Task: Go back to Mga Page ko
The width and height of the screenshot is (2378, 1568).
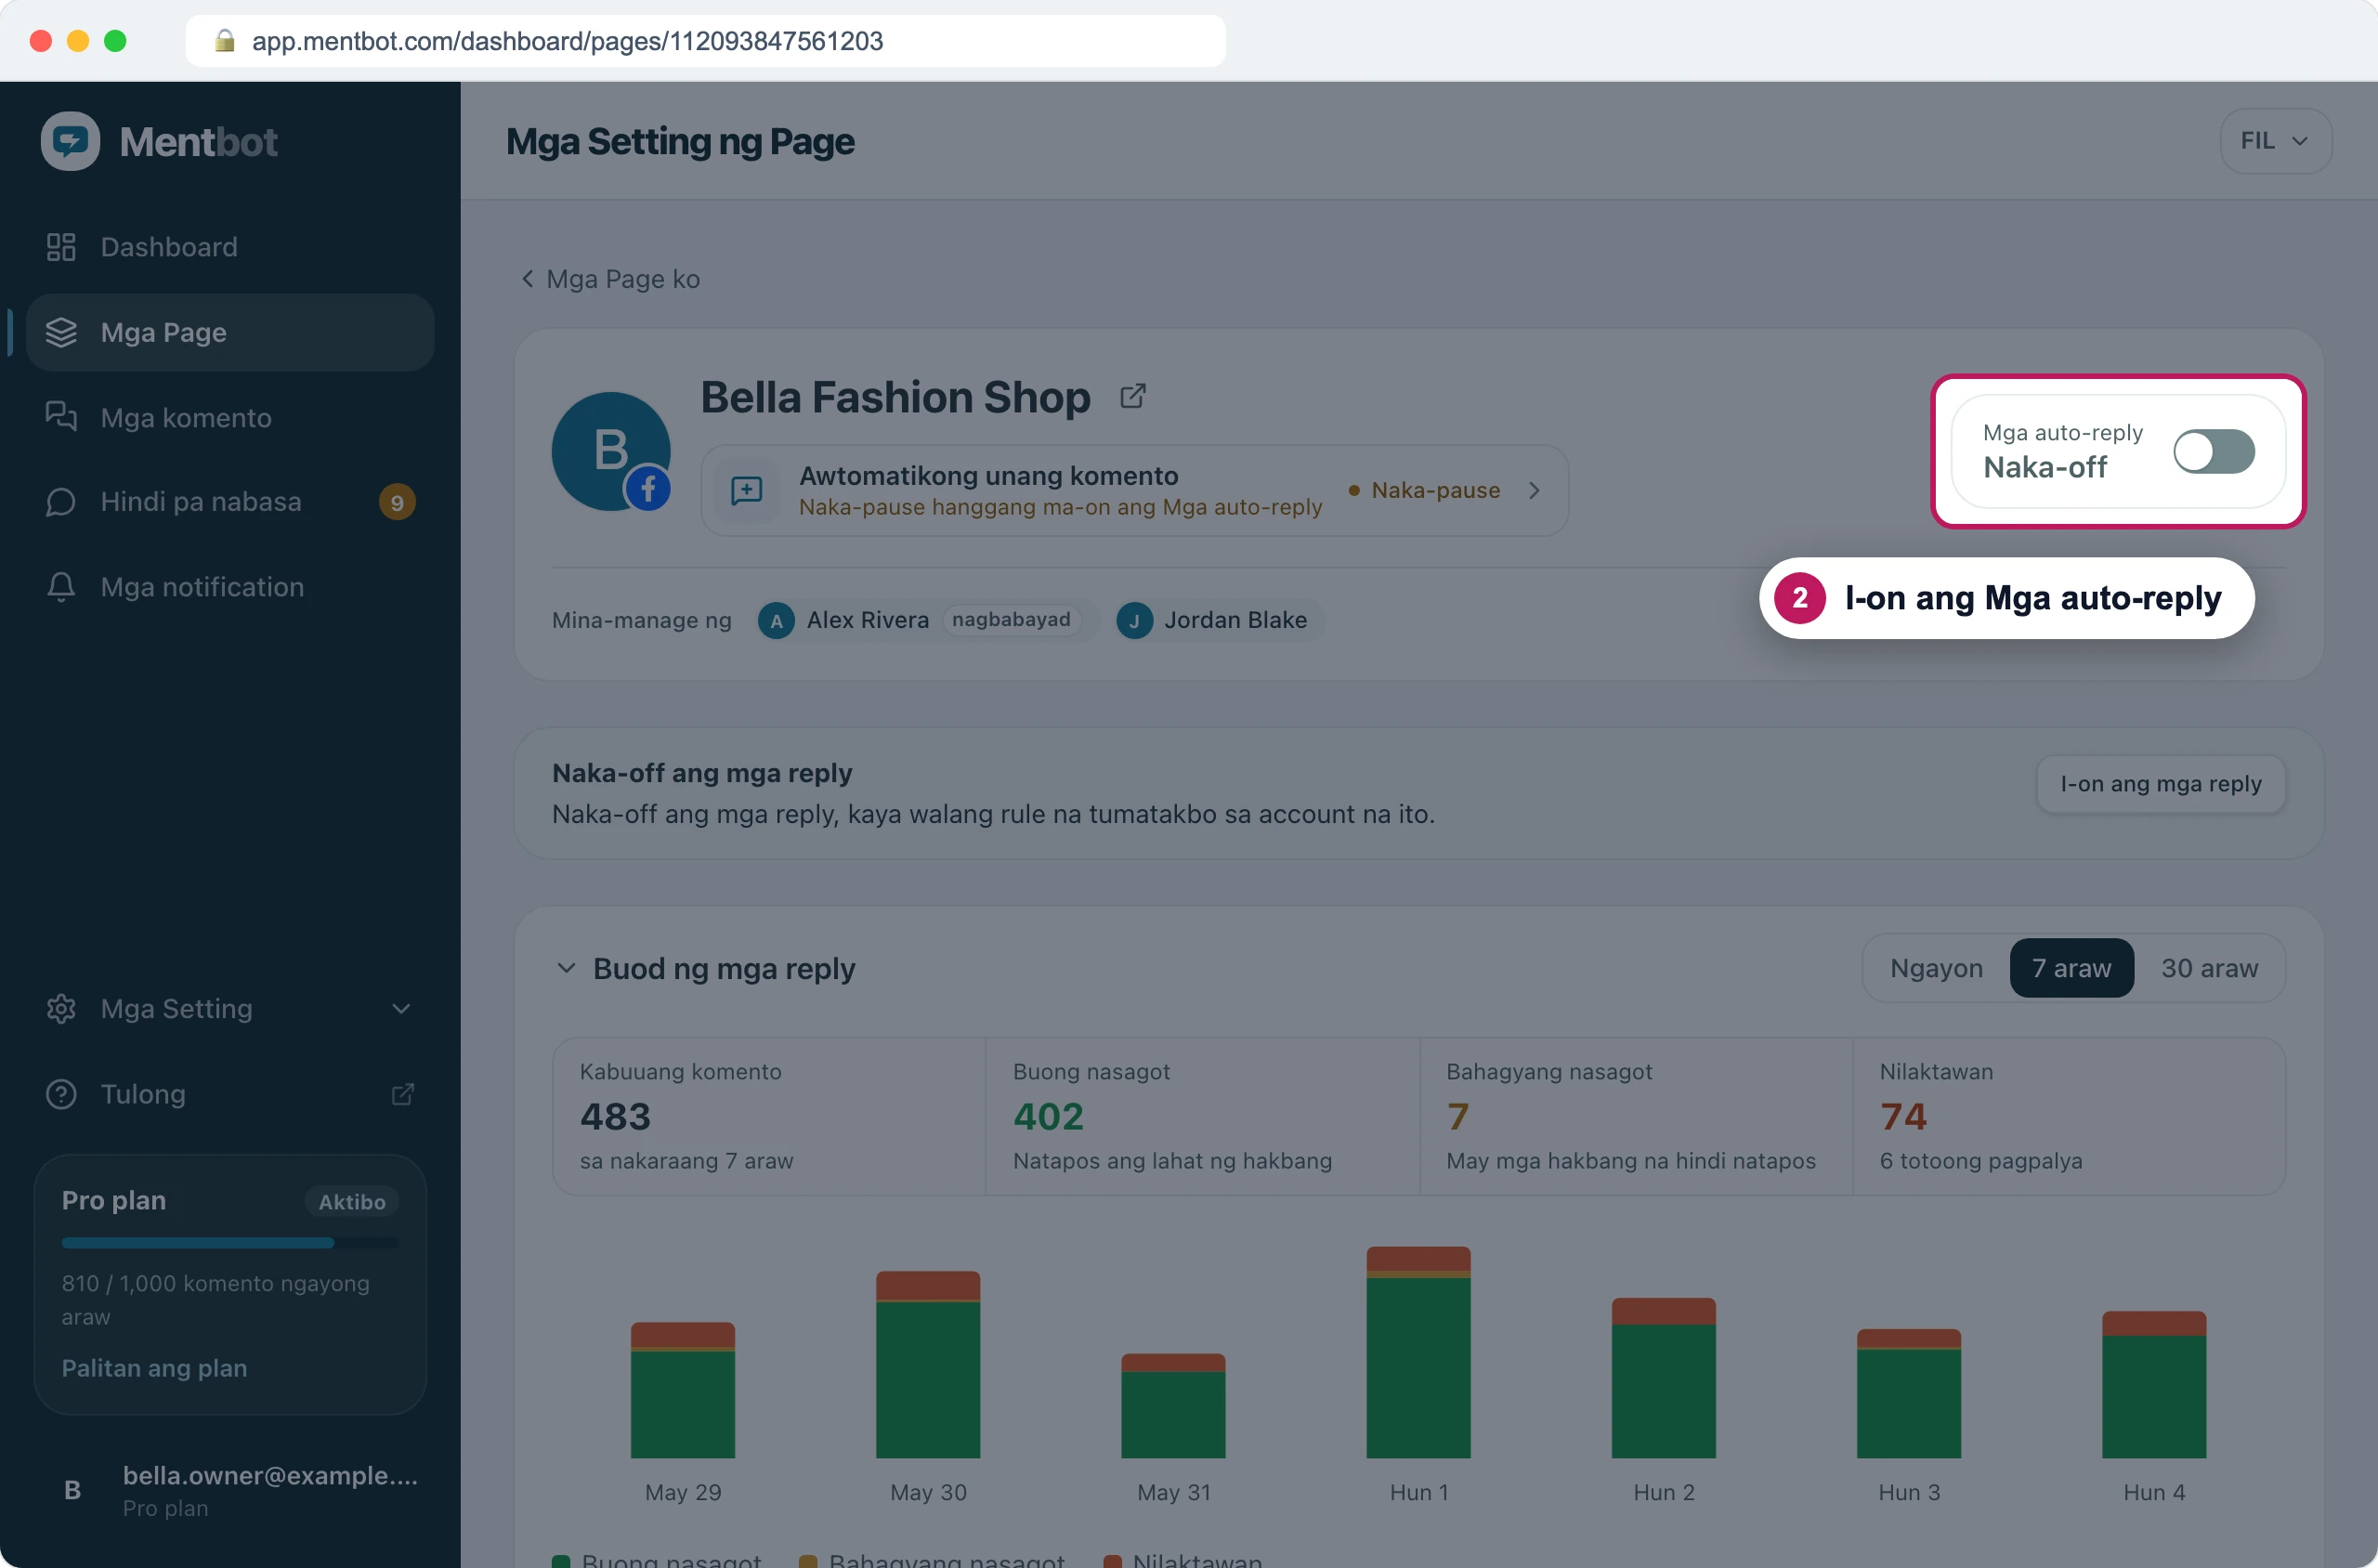Action: [610, 279]
